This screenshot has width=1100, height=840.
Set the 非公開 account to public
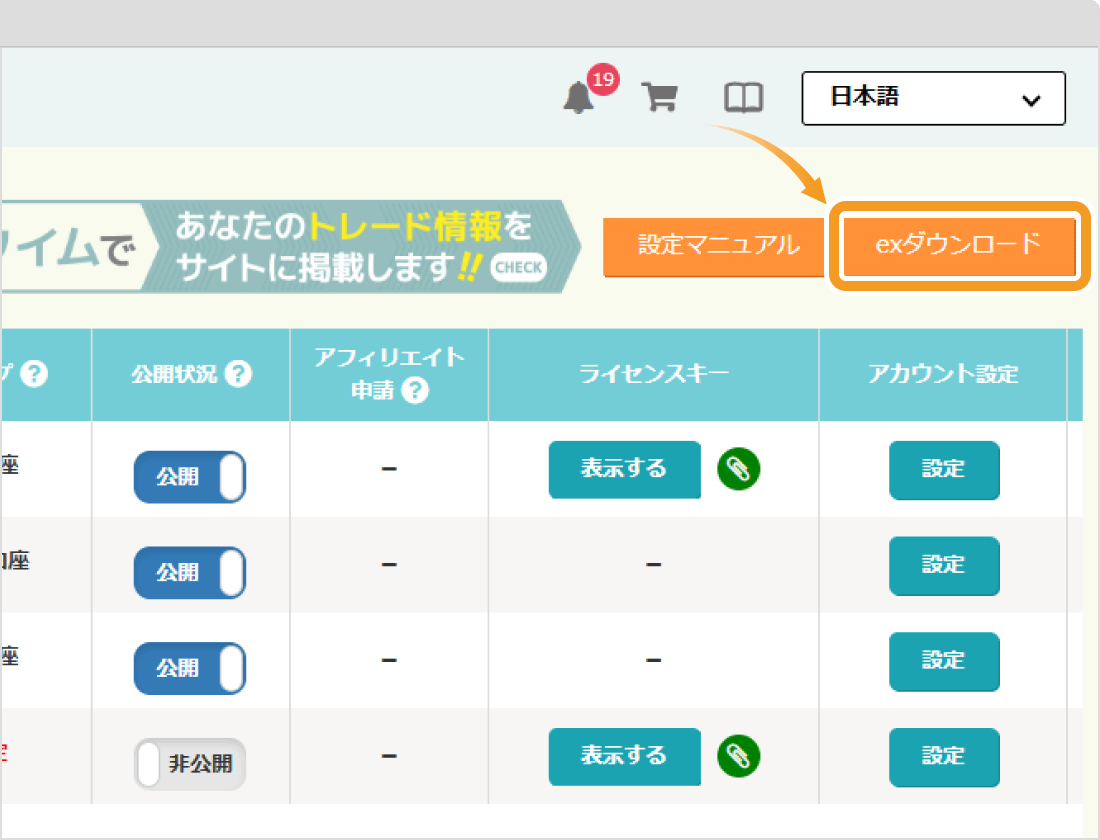[x=190, y=763]
